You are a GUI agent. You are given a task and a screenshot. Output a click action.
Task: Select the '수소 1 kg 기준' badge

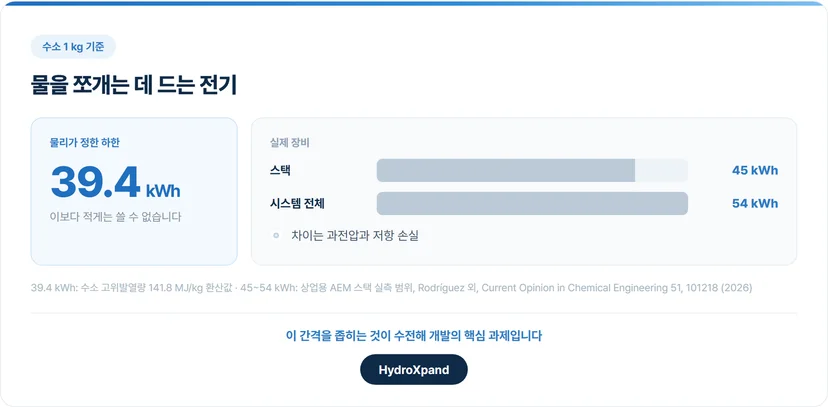click(73, 47)
